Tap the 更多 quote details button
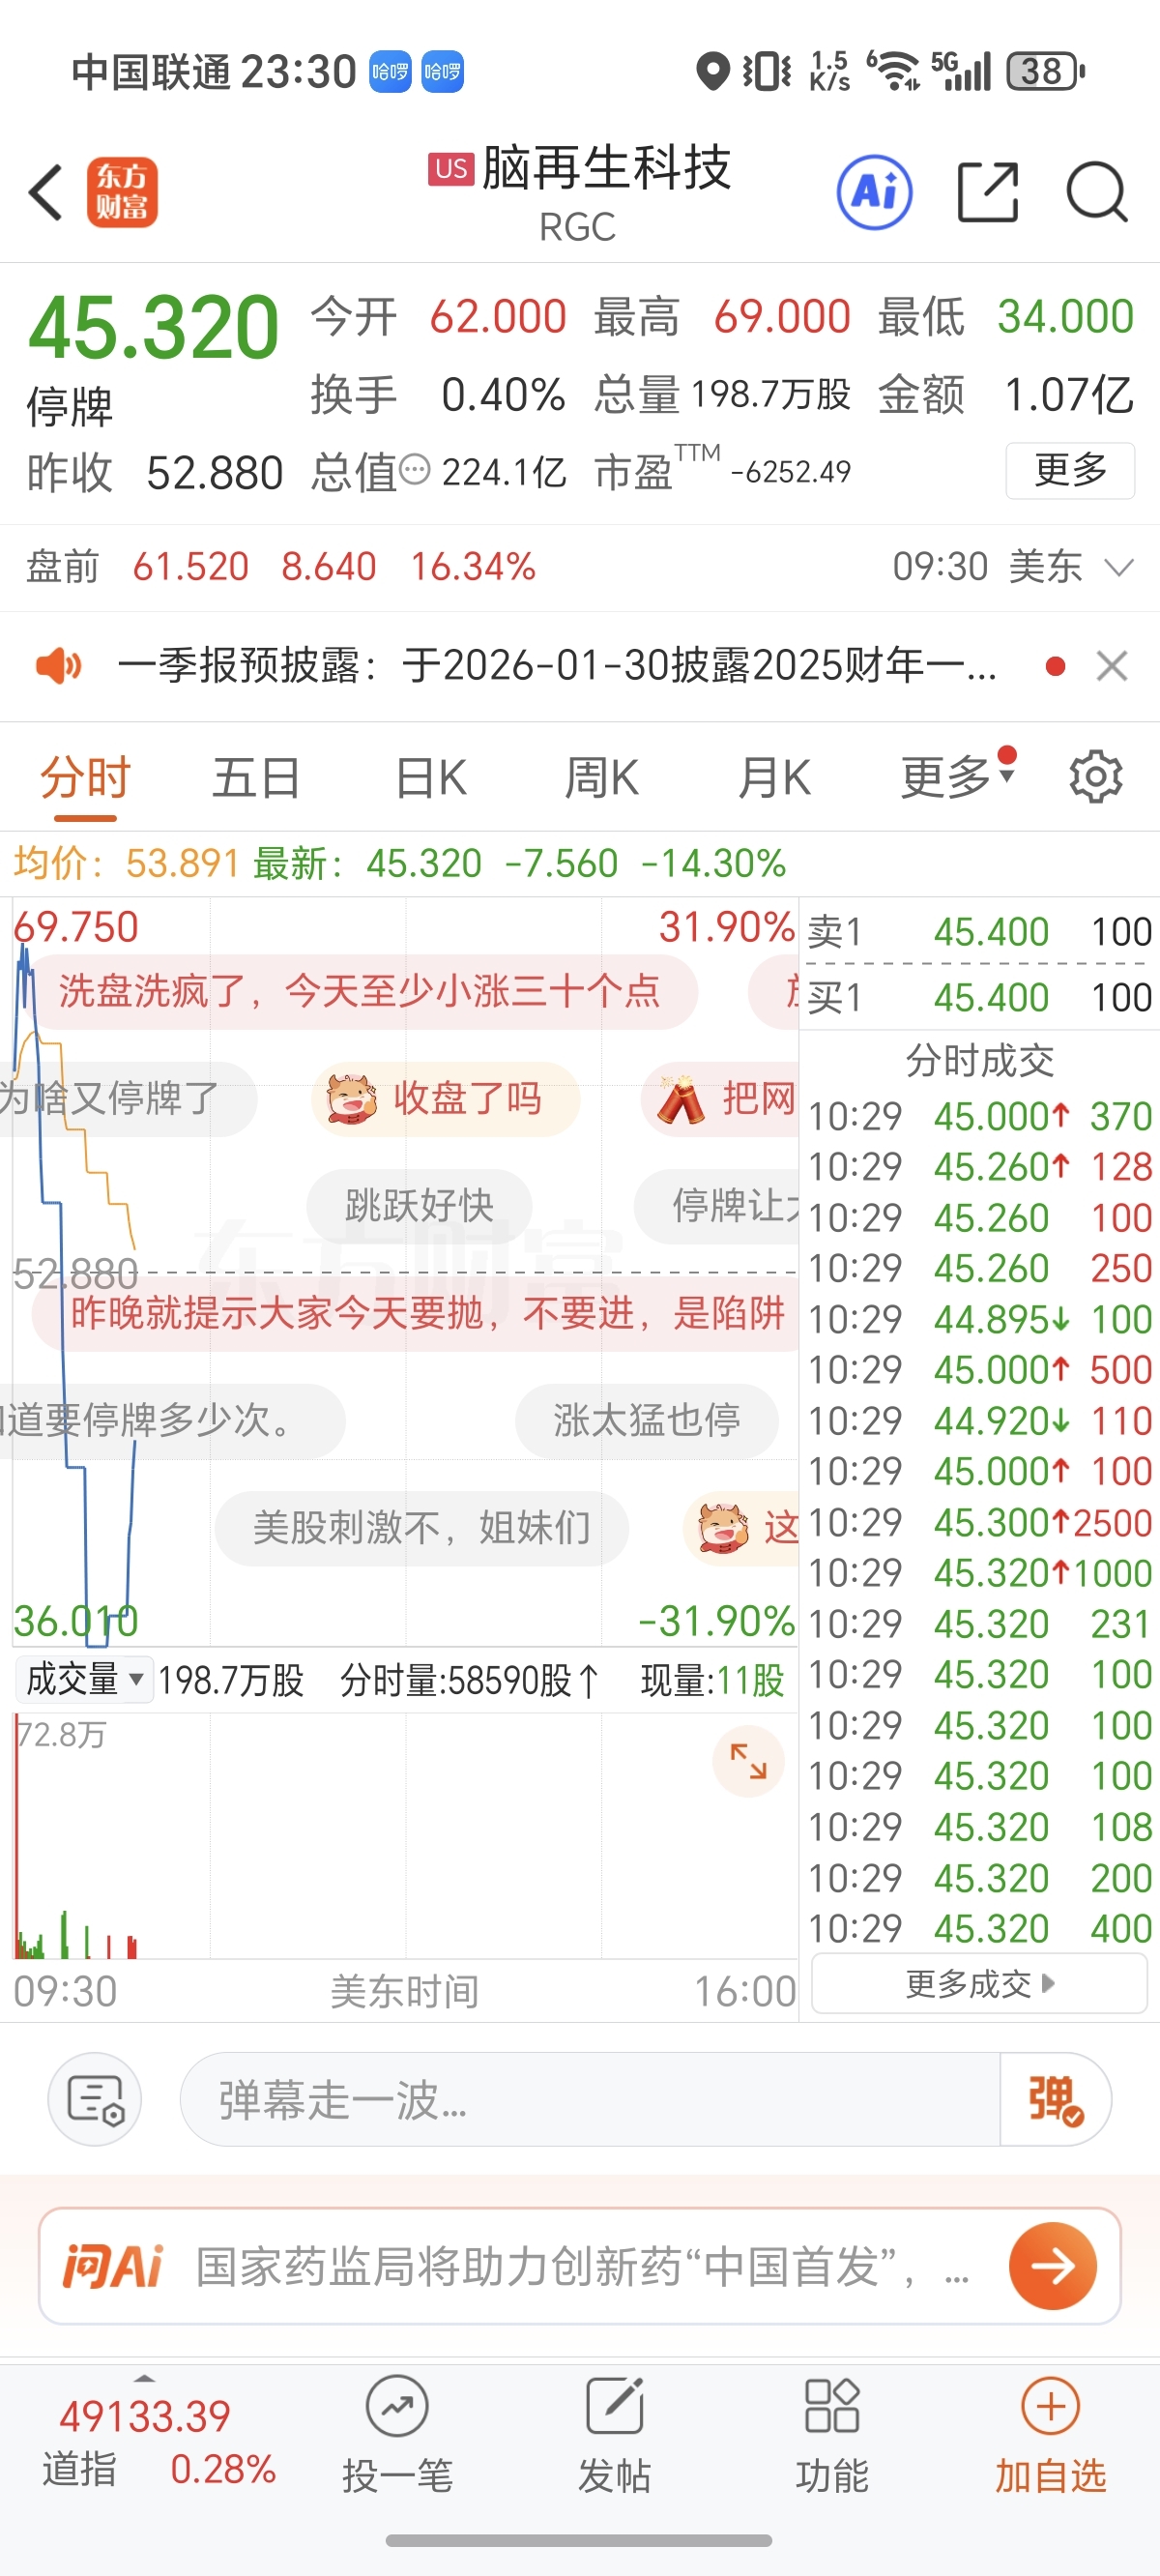This screenshot has height=2576, width=1160. coord(1070,469)
